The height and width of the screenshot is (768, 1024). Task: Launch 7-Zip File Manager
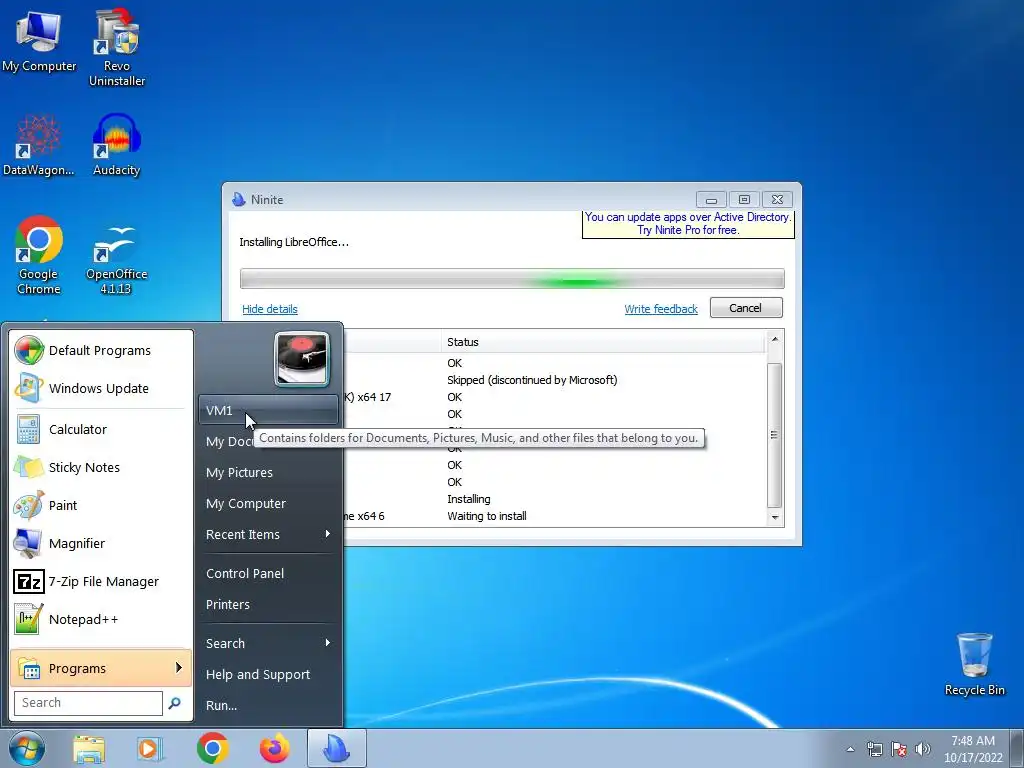coord(101,581)
